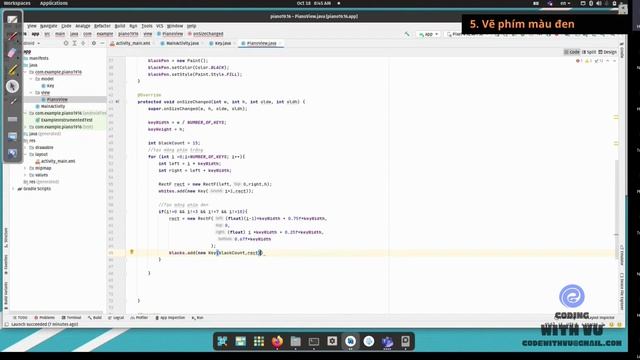The image size is (640, 360).
Task: Select the red pen annotation tool
Action: tap(12, 36)
